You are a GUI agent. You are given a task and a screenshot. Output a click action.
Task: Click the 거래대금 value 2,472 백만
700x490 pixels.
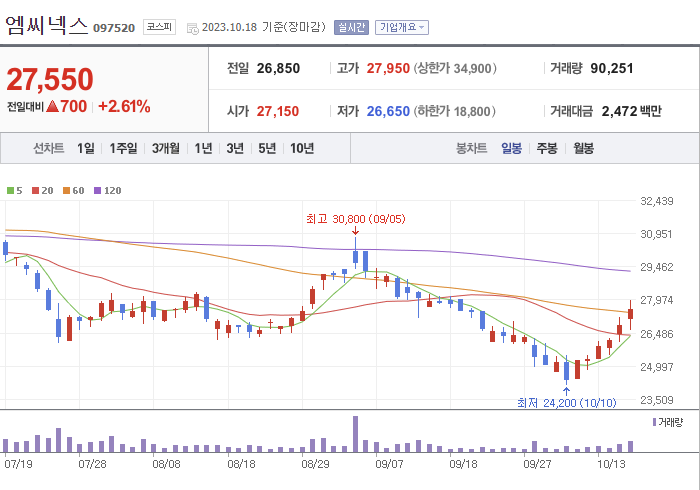click(x=631, y=111)
